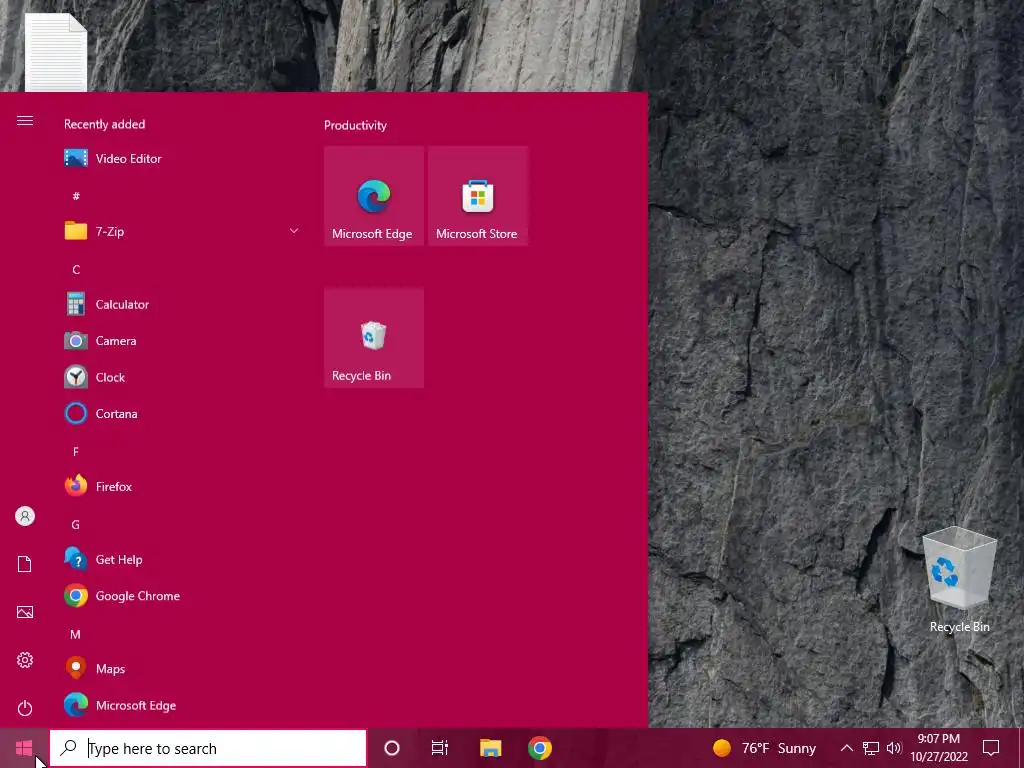Click the network icon in system tray
This screenshot has height=768, width=1024.
click(x=871, y=748)
